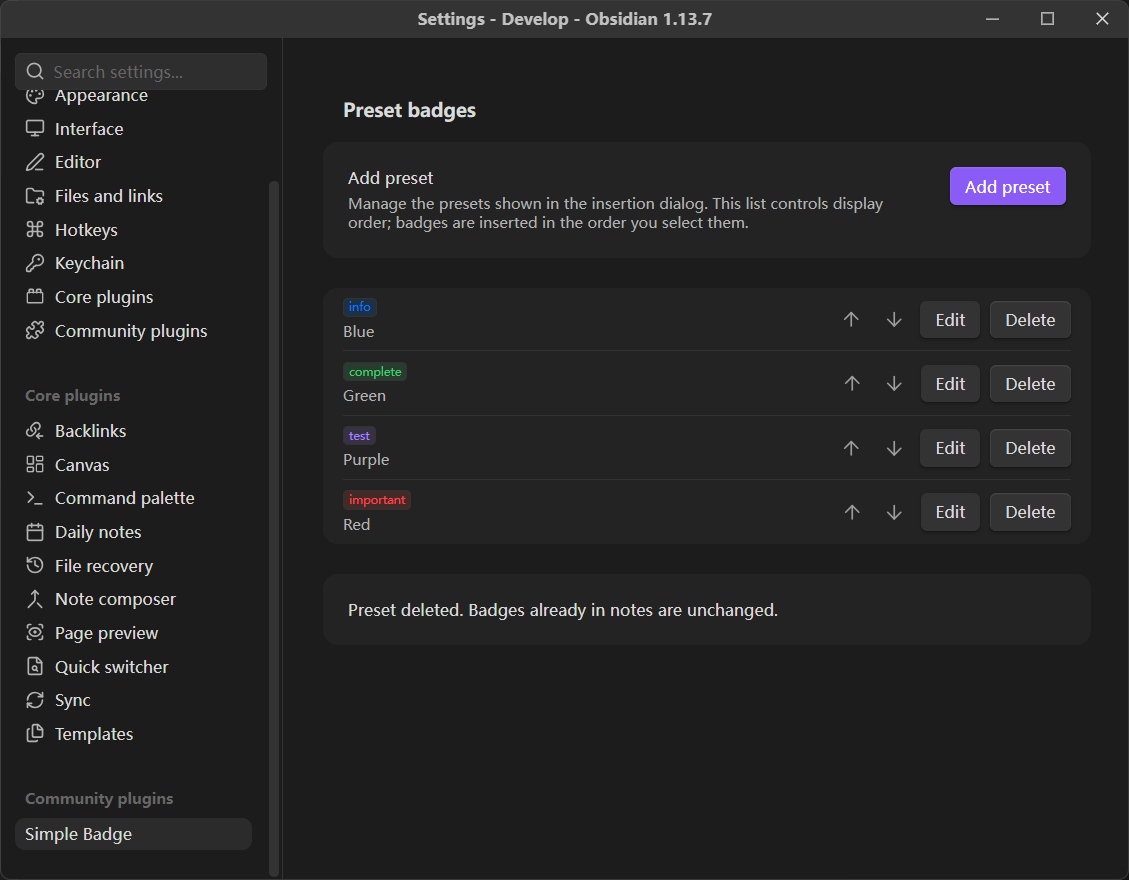Move the complete badge preset down
This screenshot has width=1129, height=880.
tap(894, 383)
